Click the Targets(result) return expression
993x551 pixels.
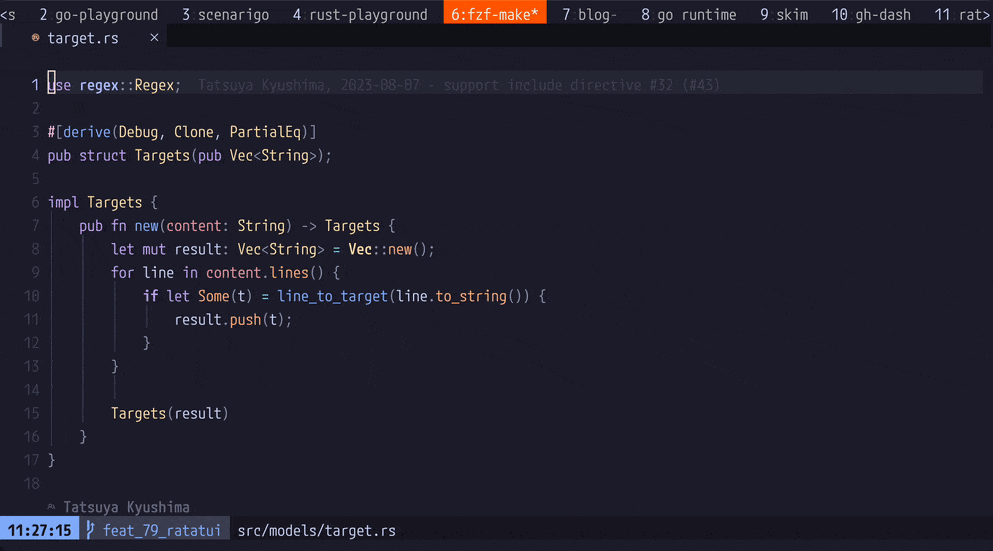(169, 413)
